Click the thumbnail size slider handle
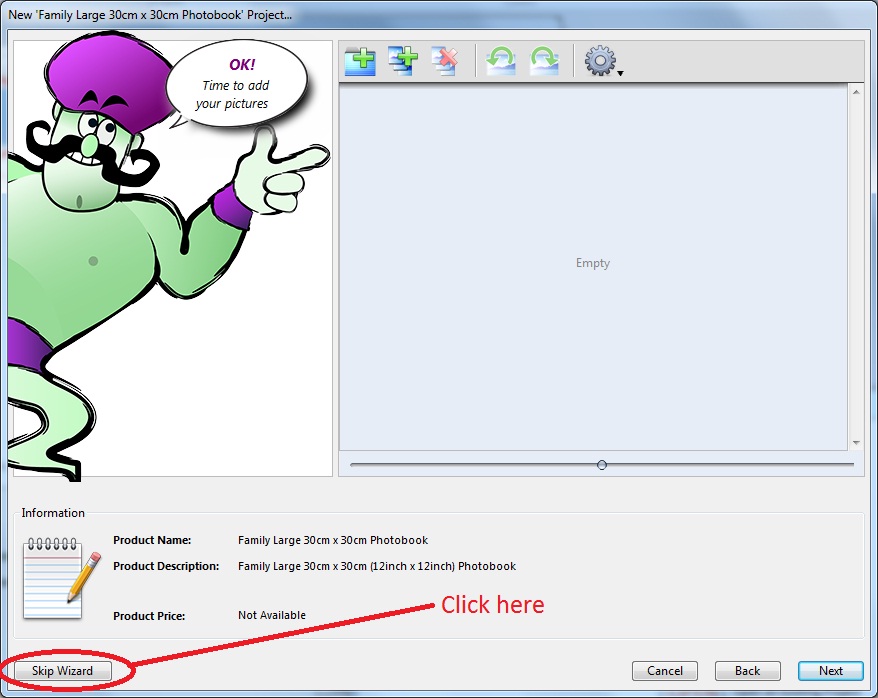Image resolution: width=878 pixels, height=698 pixels. (x=602, y=465)
